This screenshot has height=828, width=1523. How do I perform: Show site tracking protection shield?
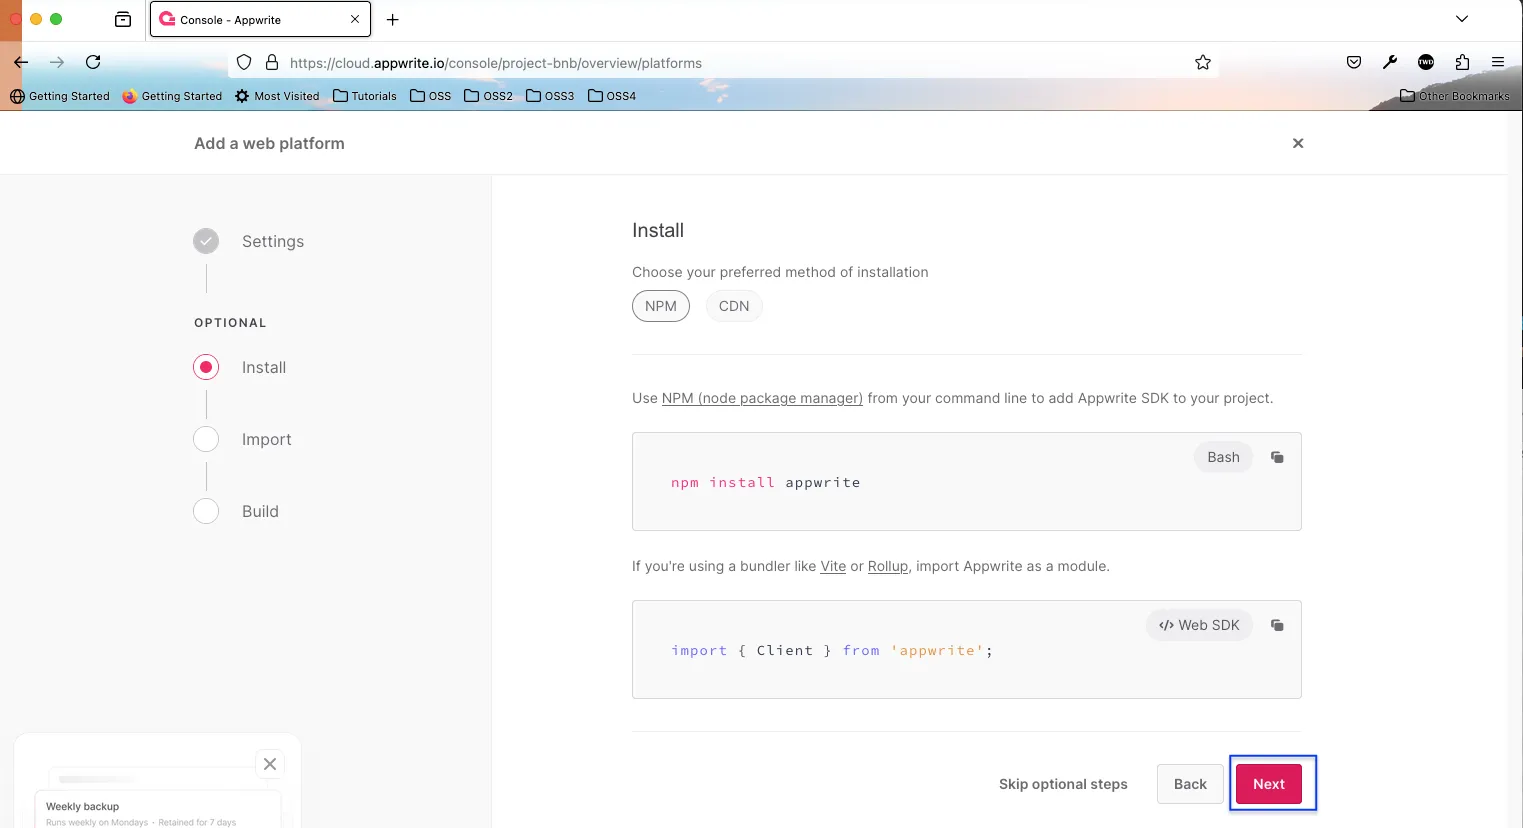[244, 62]
